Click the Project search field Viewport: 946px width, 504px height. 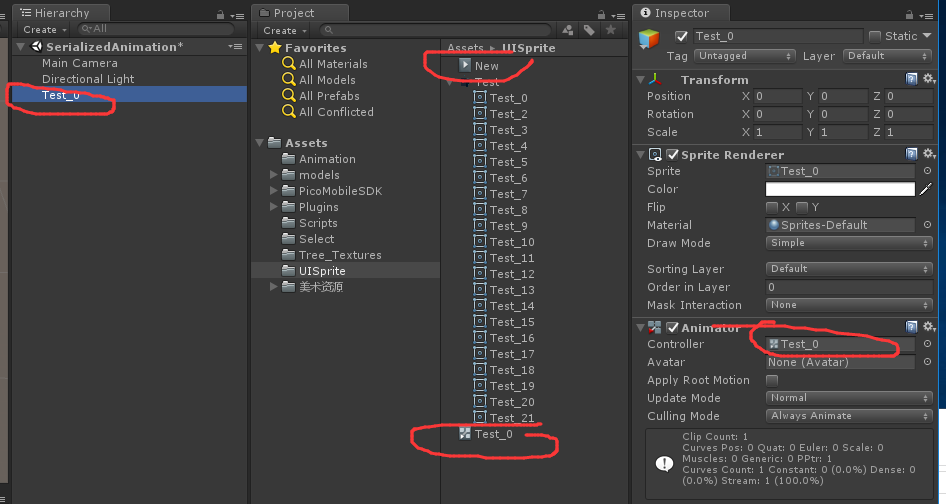coord(435,30)
